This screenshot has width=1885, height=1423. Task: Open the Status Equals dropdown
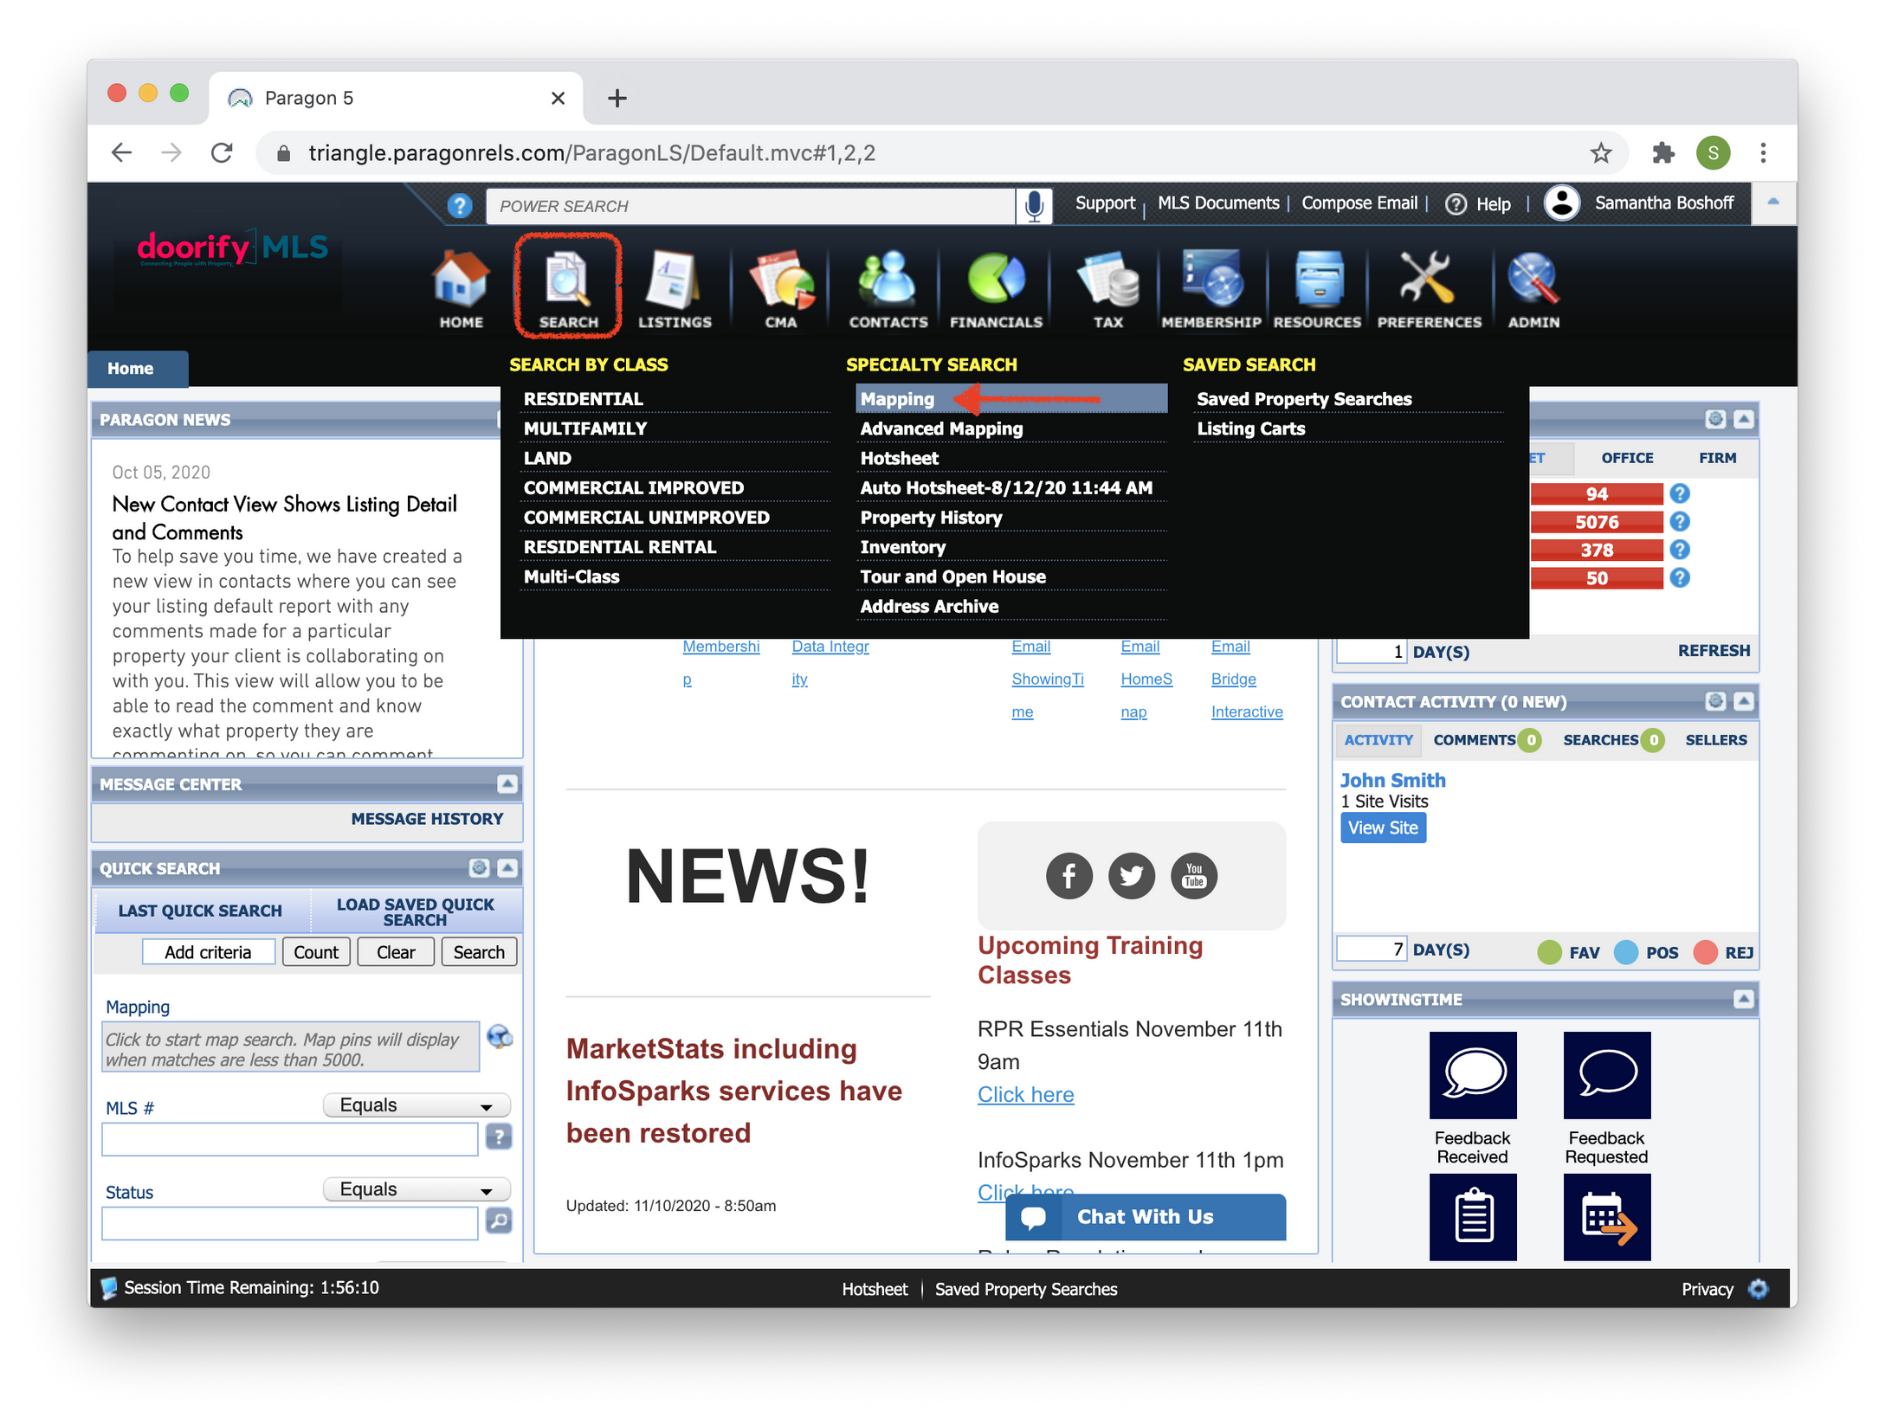click(x=416, y=1189)
